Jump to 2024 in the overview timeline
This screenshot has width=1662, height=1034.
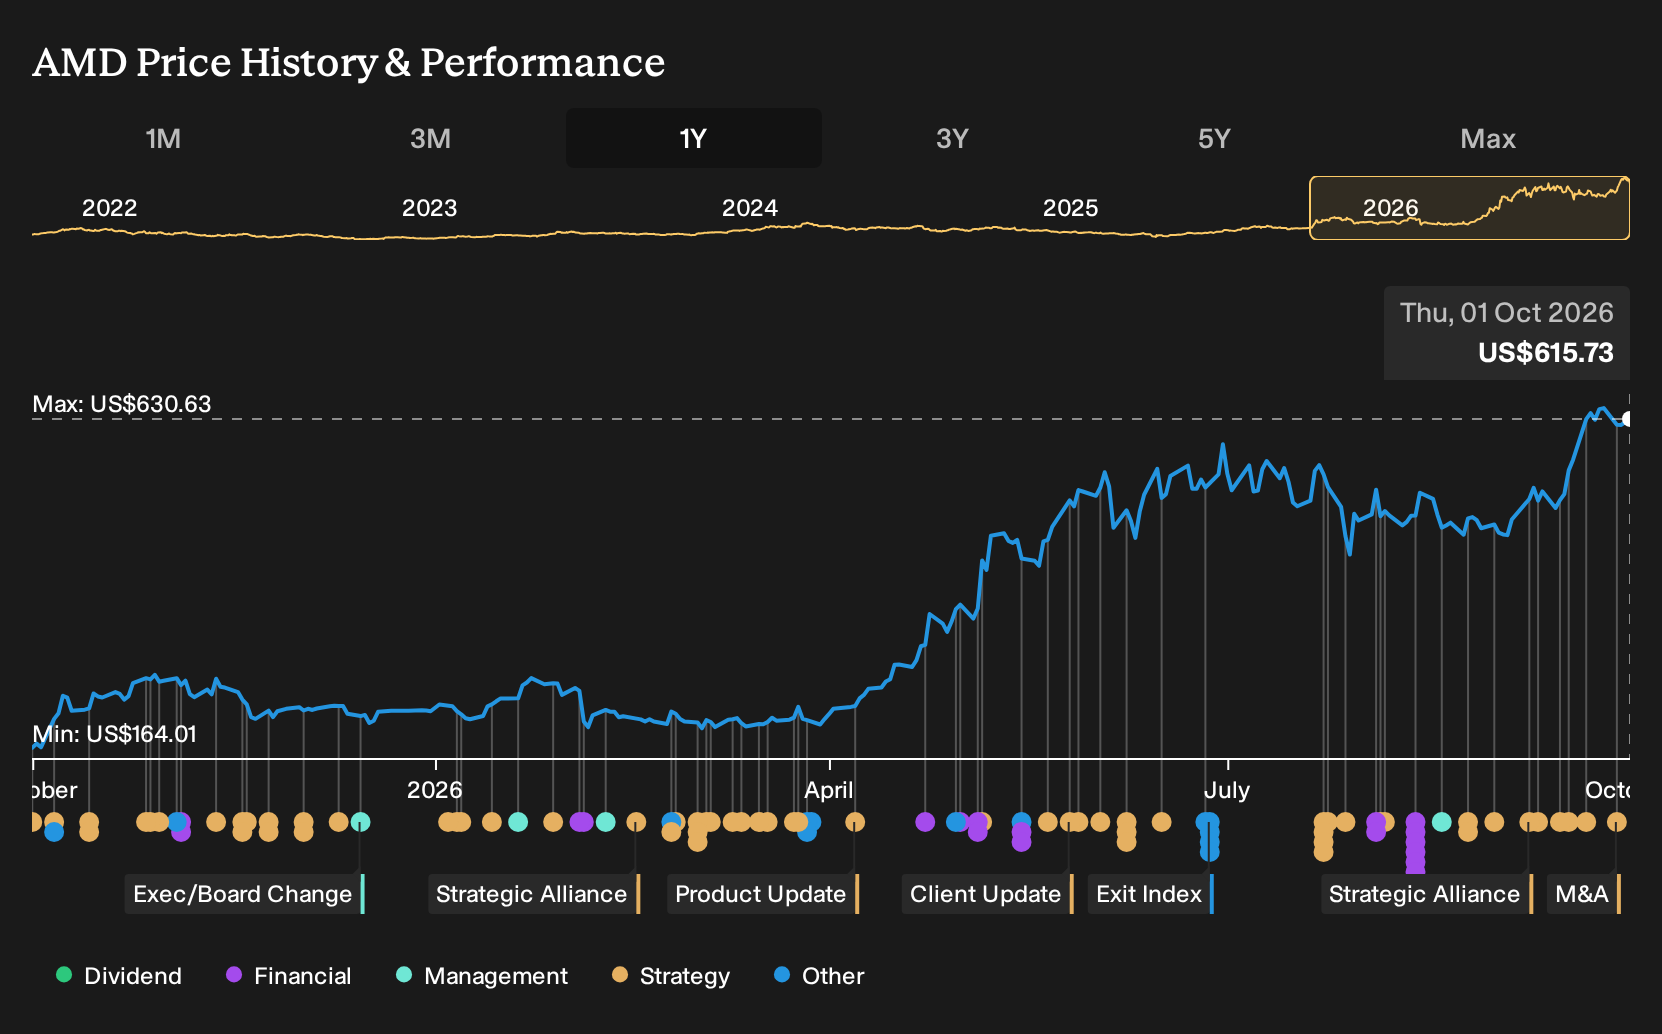[x=750, y=208]
